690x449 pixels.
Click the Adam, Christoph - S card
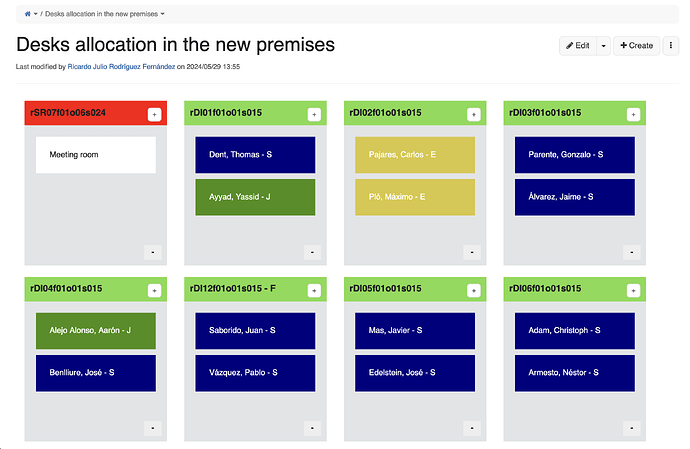pyautogui.click(x=575, y=331)
